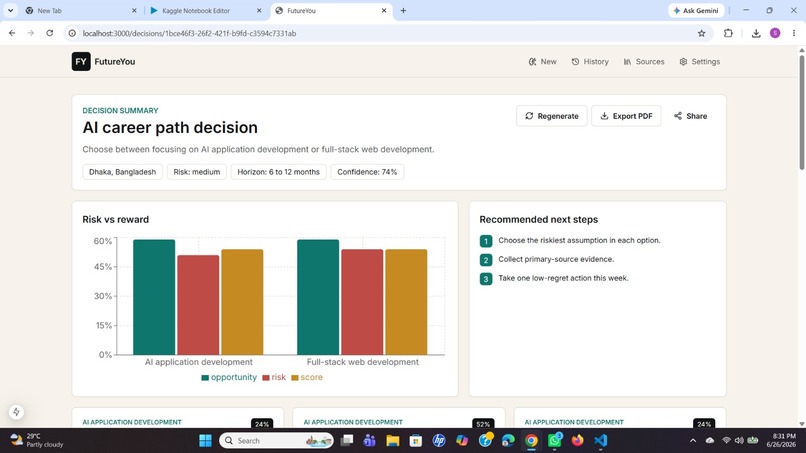
Task: Open the tab search dropdown arrow
Action: tap(10, 10)
